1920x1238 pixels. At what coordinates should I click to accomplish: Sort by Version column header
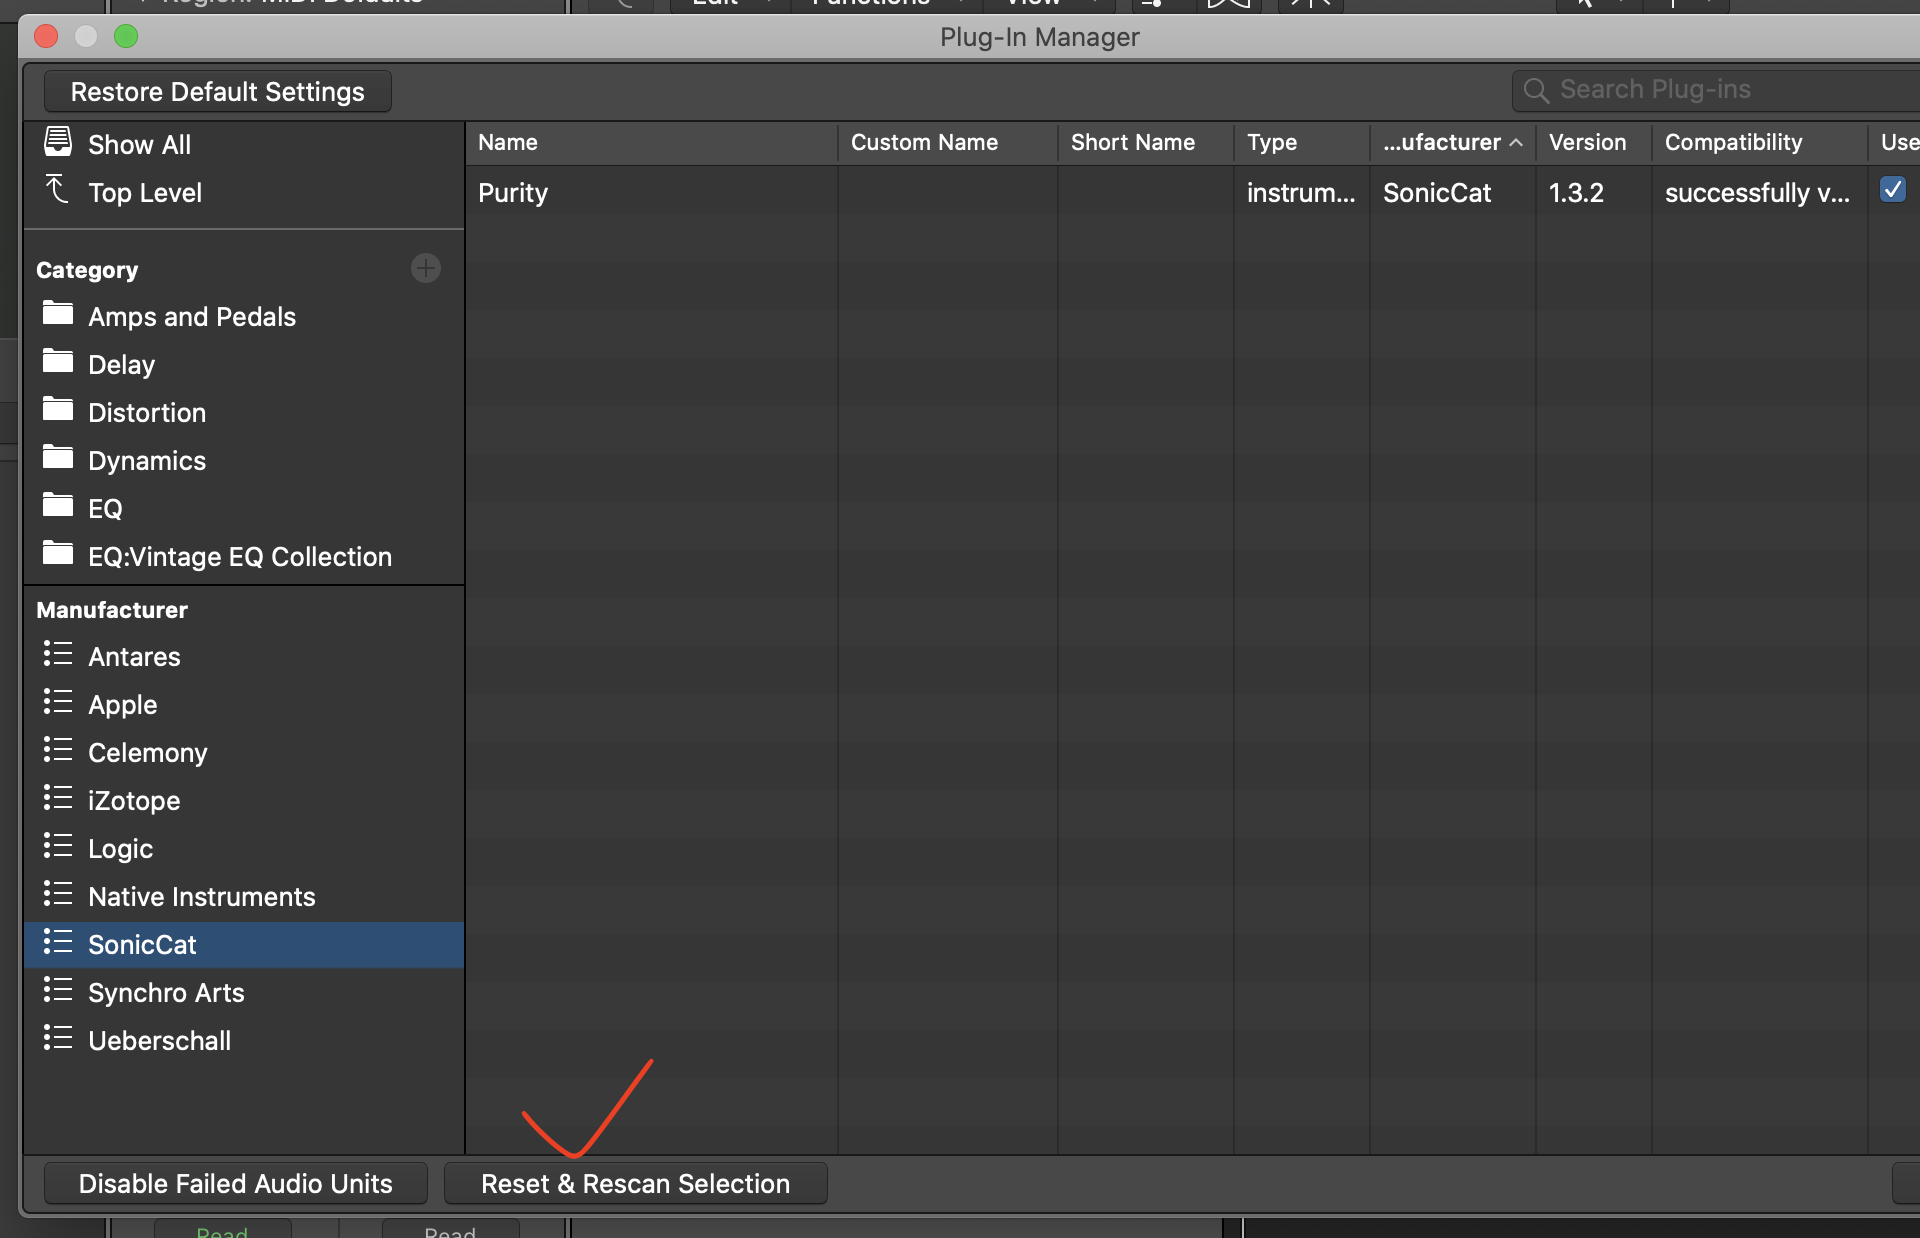coord(1594,143)
